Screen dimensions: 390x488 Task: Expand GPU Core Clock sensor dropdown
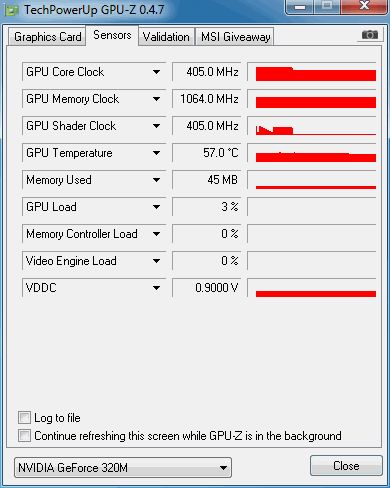click(156, 72)
